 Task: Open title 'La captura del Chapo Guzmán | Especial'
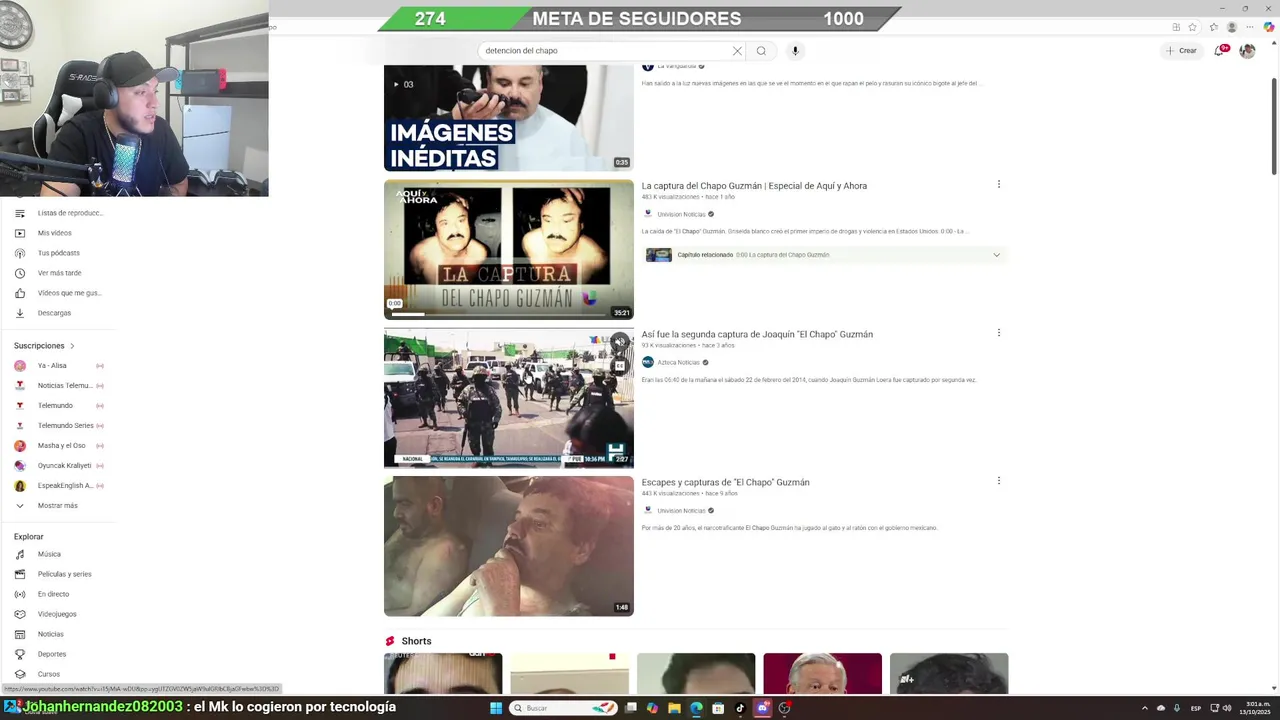tap(754, 186)
